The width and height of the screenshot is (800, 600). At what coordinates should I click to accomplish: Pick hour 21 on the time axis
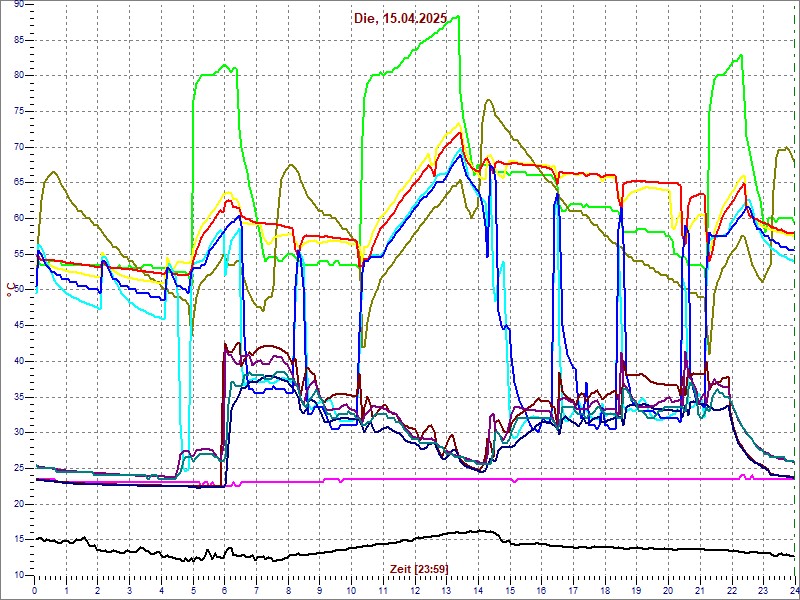click(x=700, y=590)
